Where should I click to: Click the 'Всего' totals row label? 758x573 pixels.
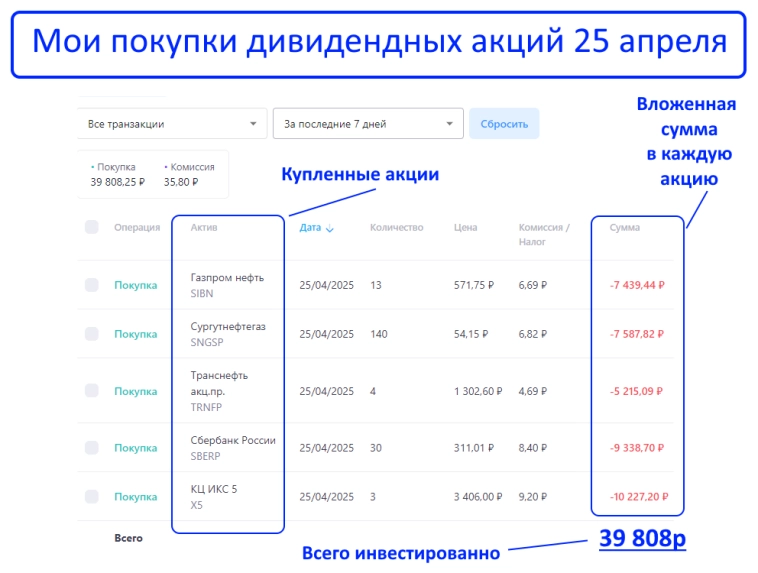128,538
